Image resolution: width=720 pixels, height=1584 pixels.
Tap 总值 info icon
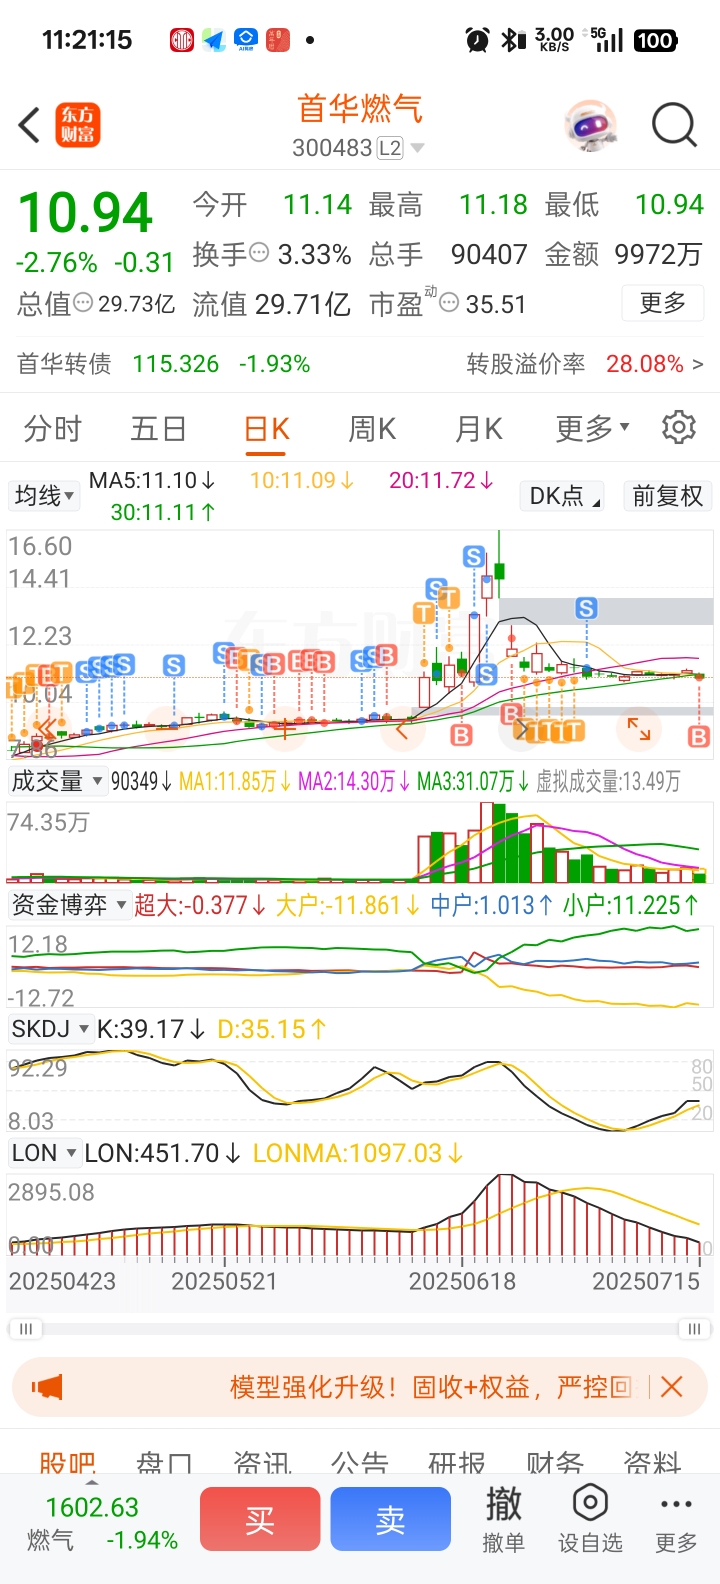[x=84, y=303]
